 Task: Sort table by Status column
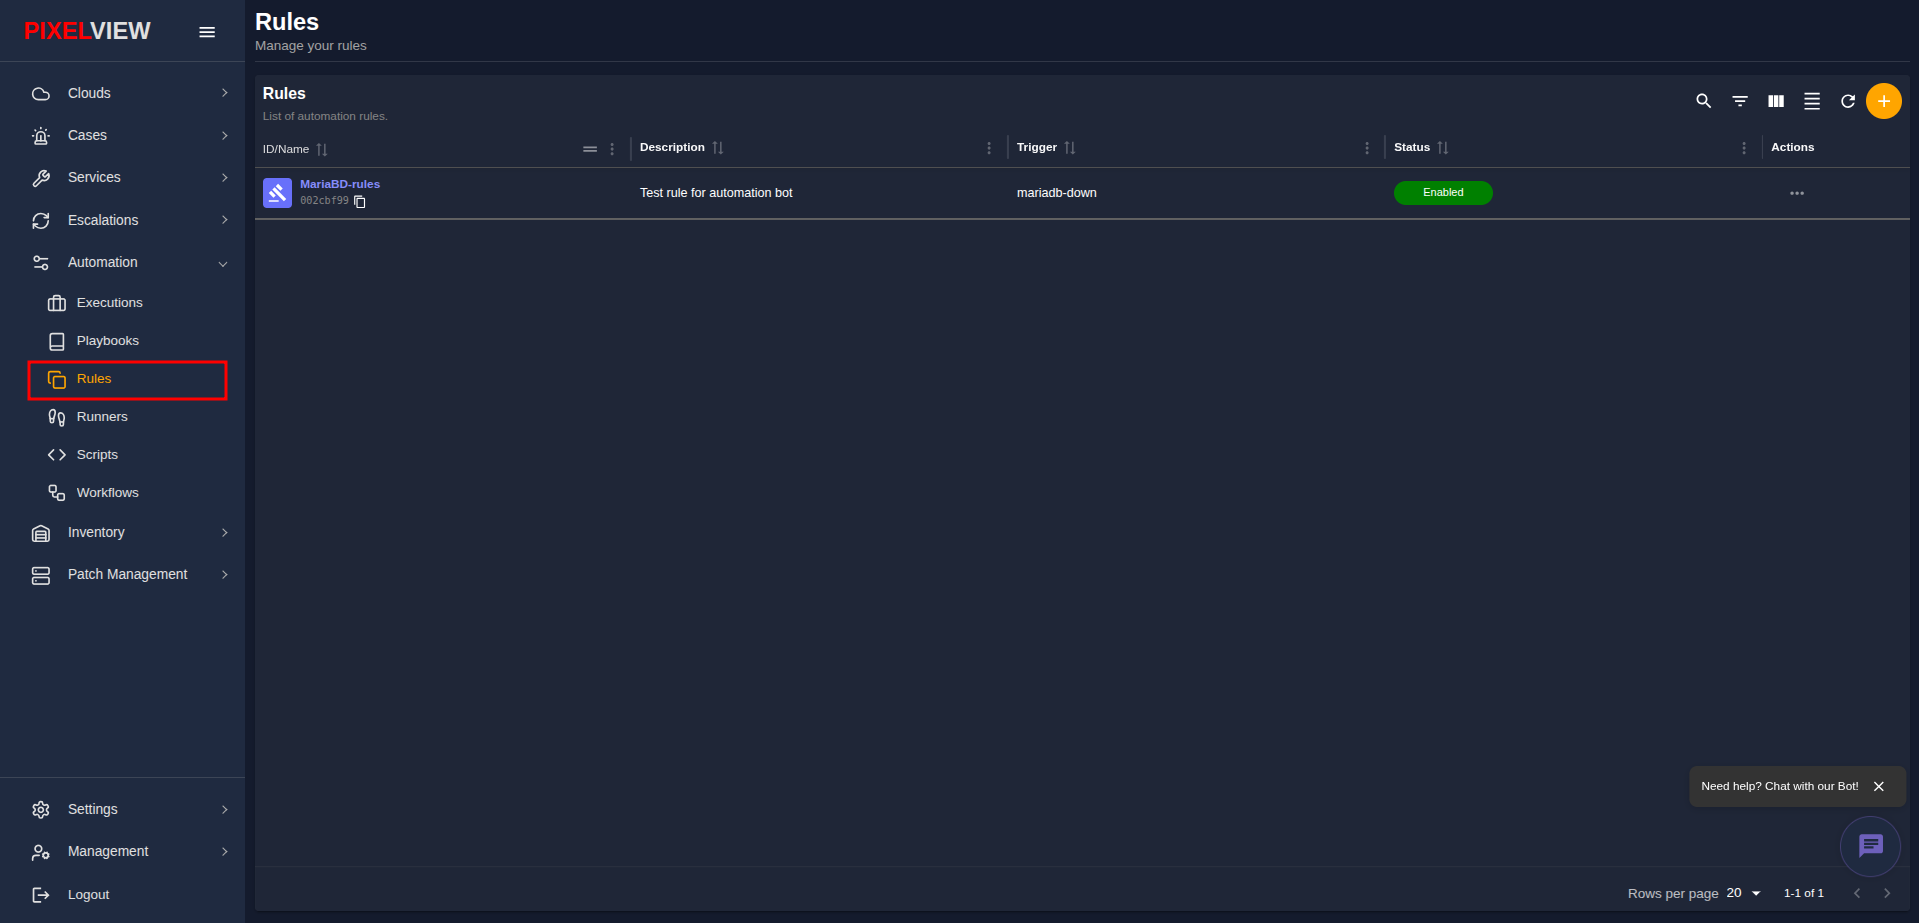point(1443,148)
